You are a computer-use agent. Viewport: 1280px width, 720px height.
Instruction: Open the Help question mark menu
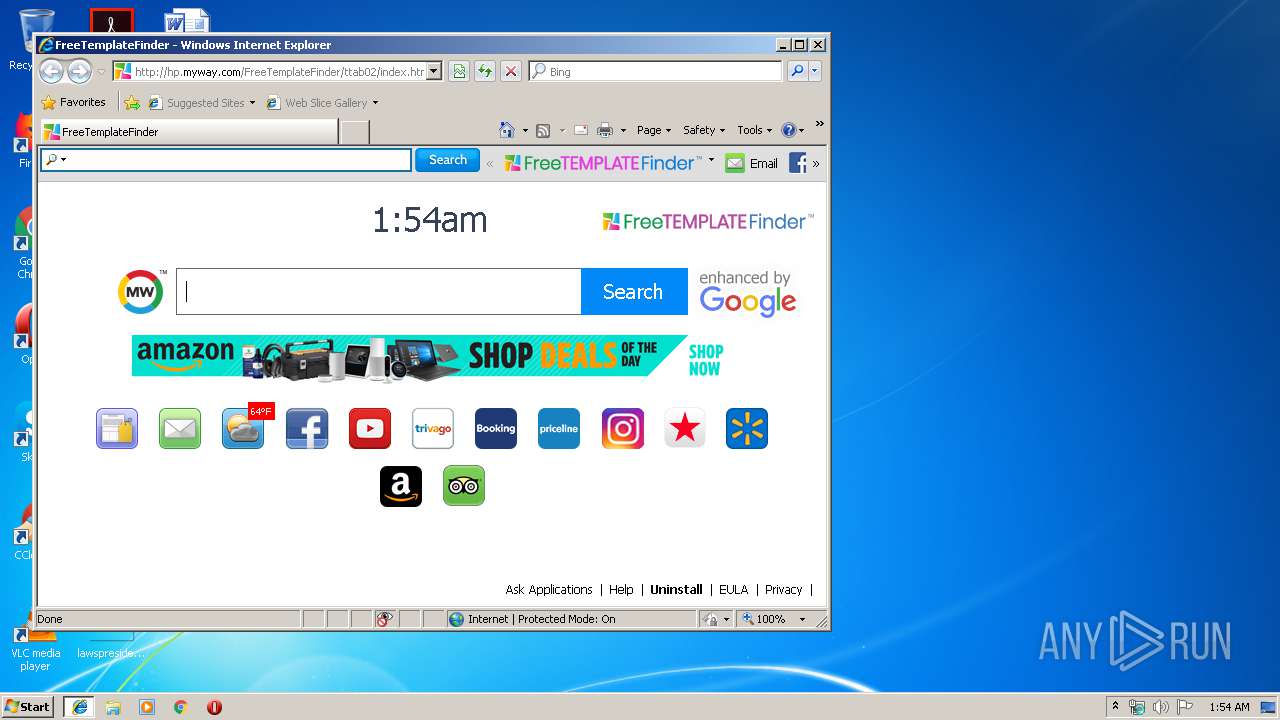click(793, 130)
